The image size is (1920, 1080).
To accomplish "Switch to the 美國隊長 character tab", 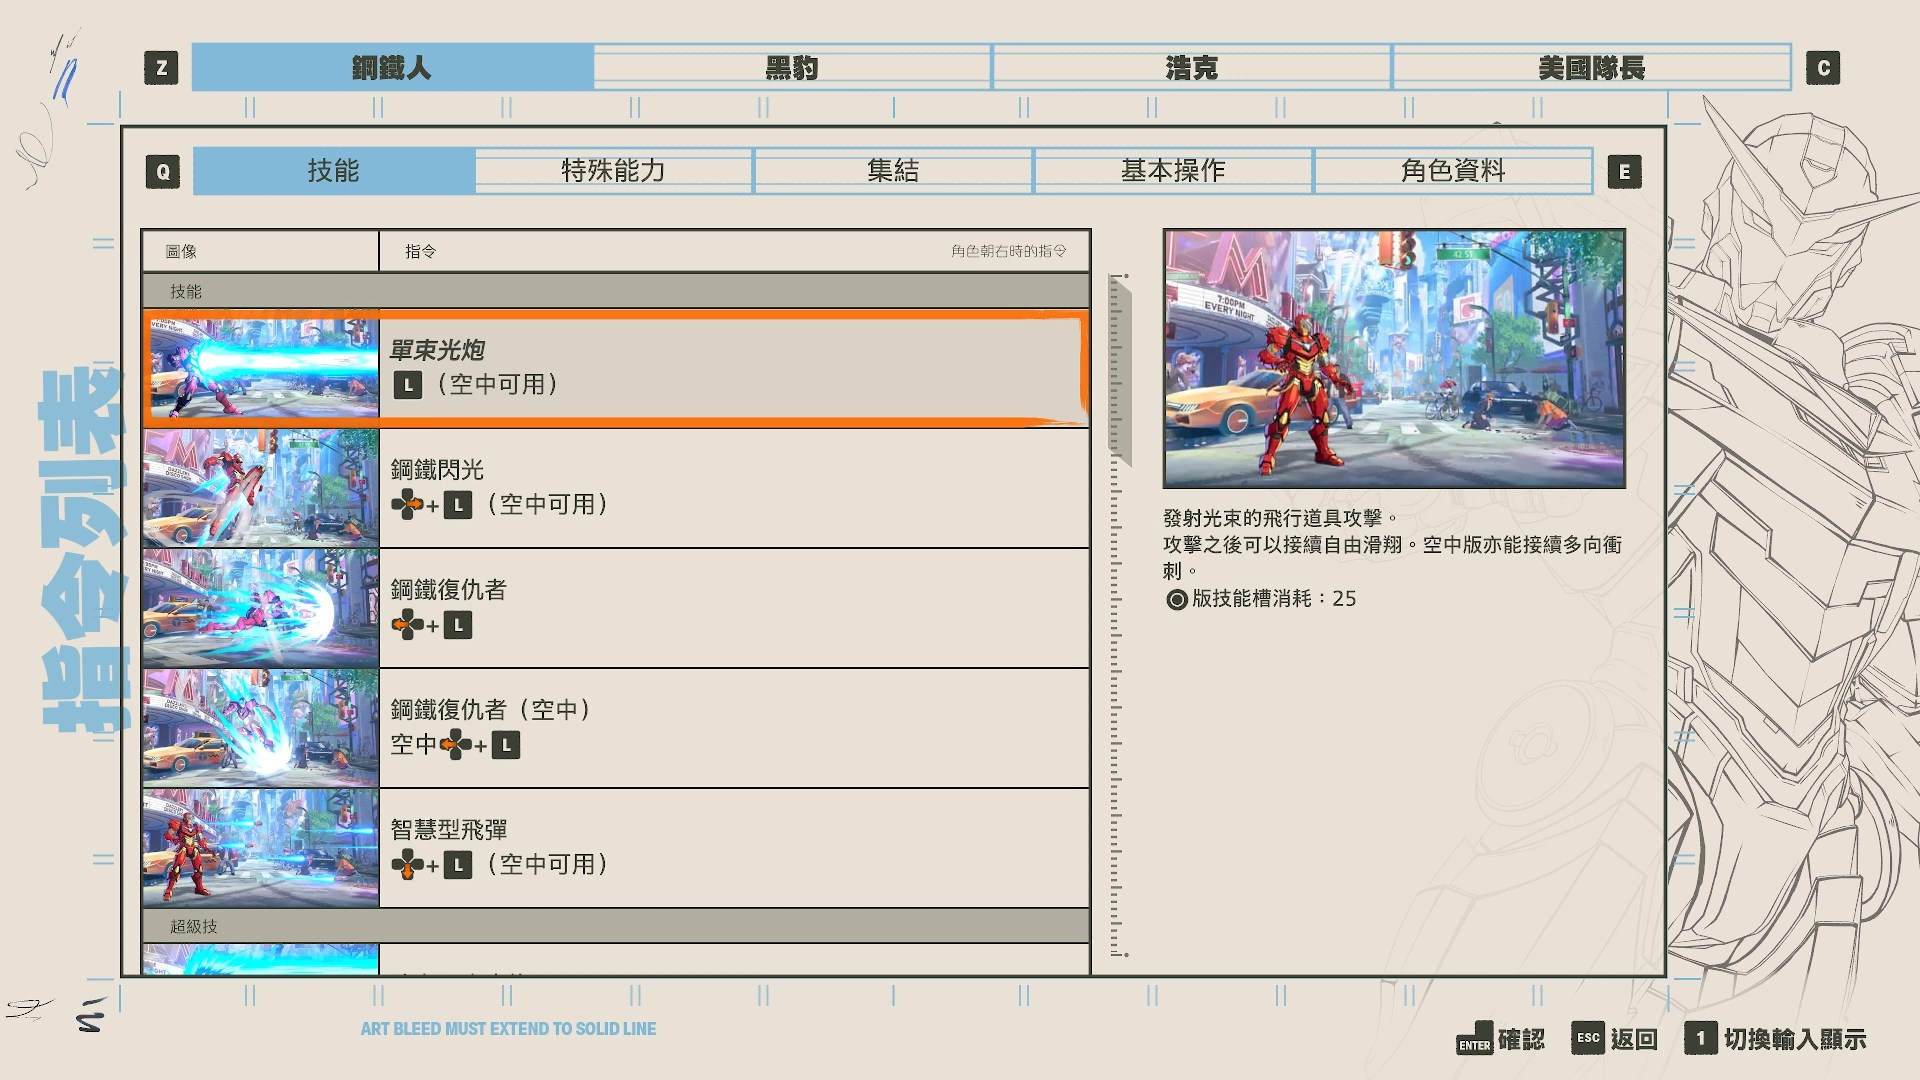I will [1592, 68].
